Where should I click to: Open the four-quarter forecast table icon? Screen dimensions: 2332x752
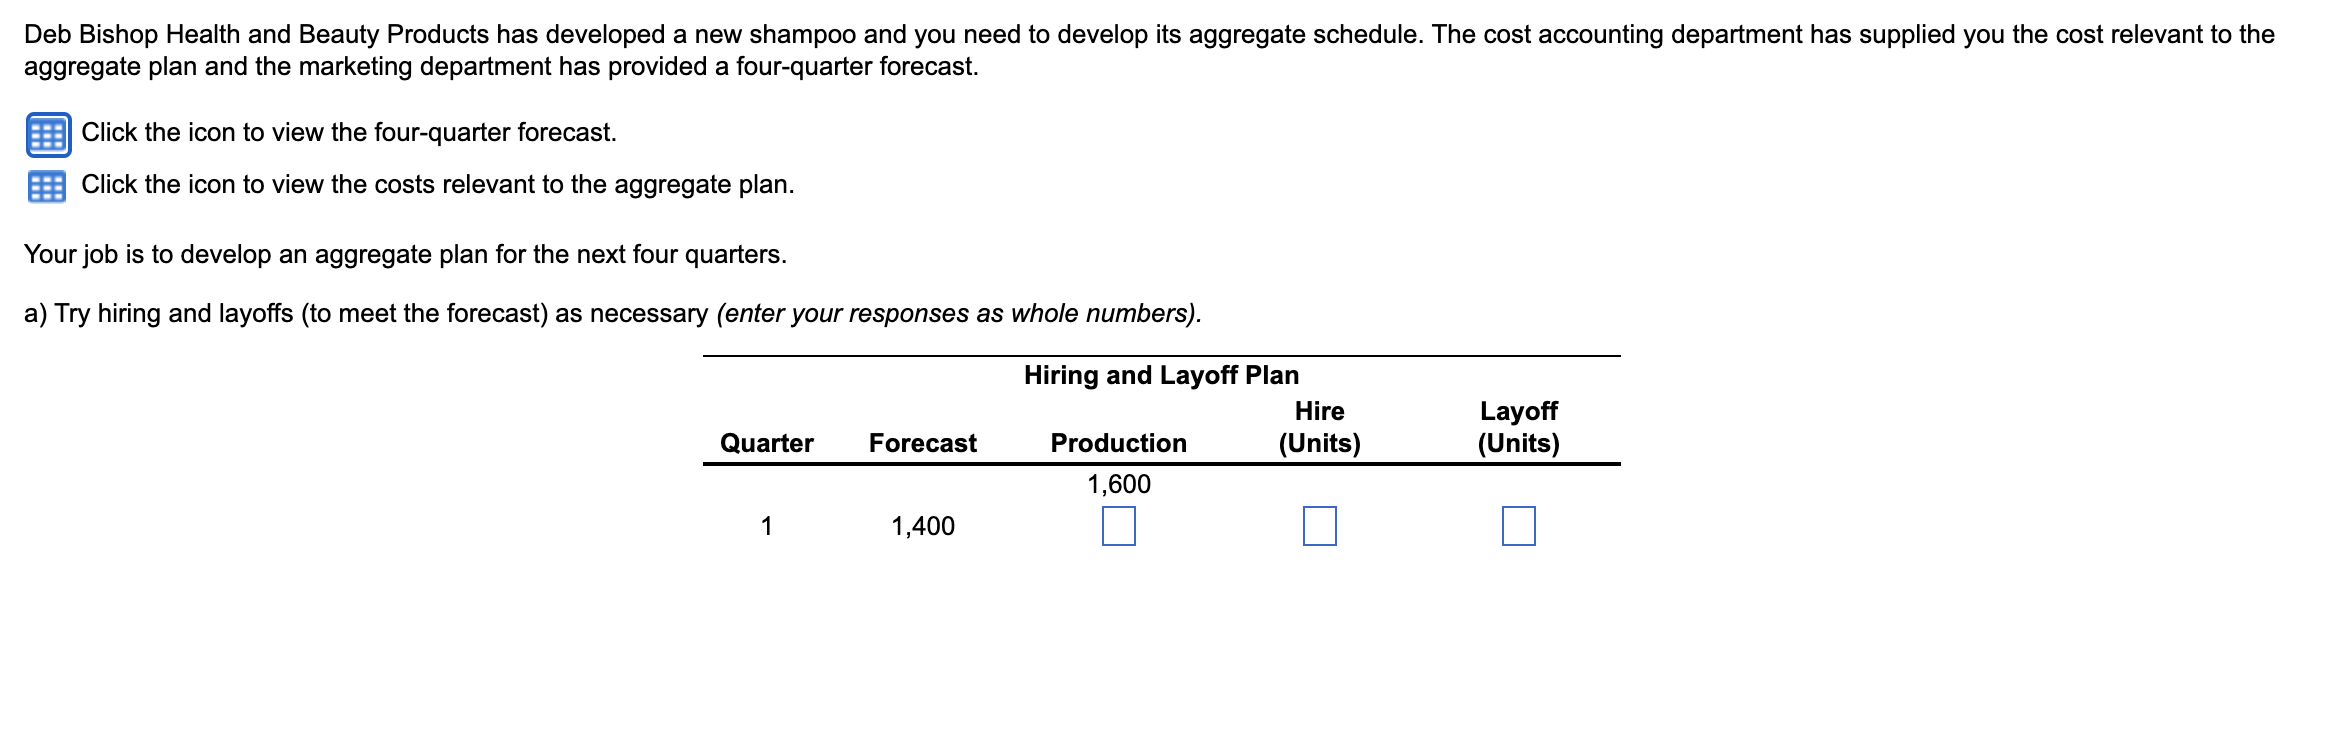coord(48,135)
